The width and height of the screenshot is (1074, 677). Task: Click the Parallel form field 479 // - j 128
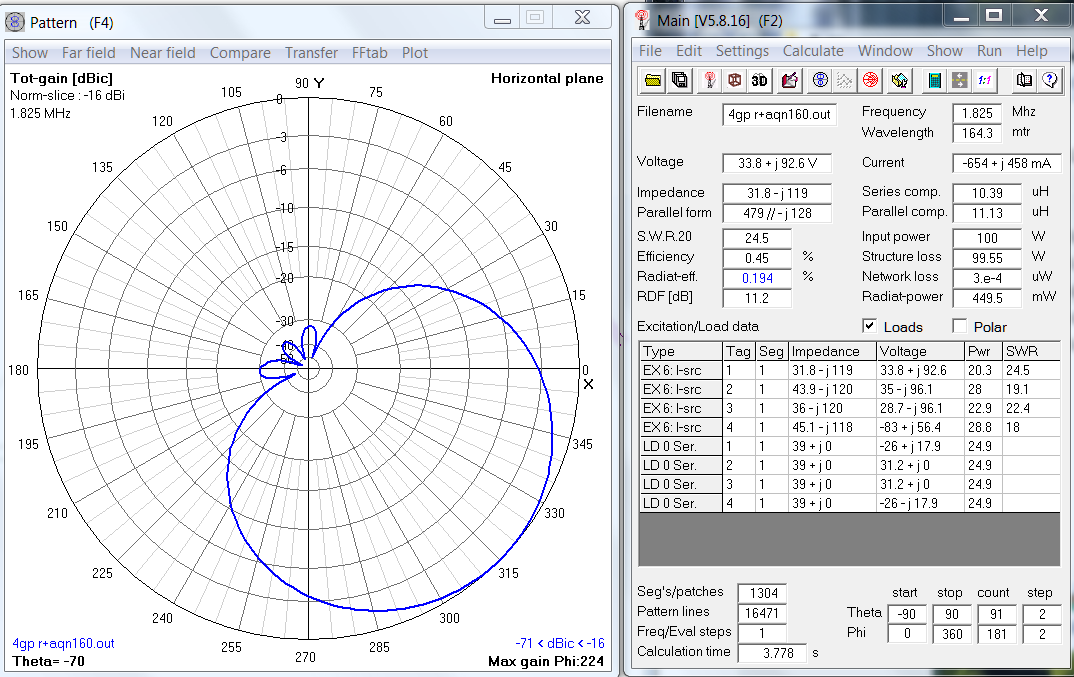(x=777, y=213)
